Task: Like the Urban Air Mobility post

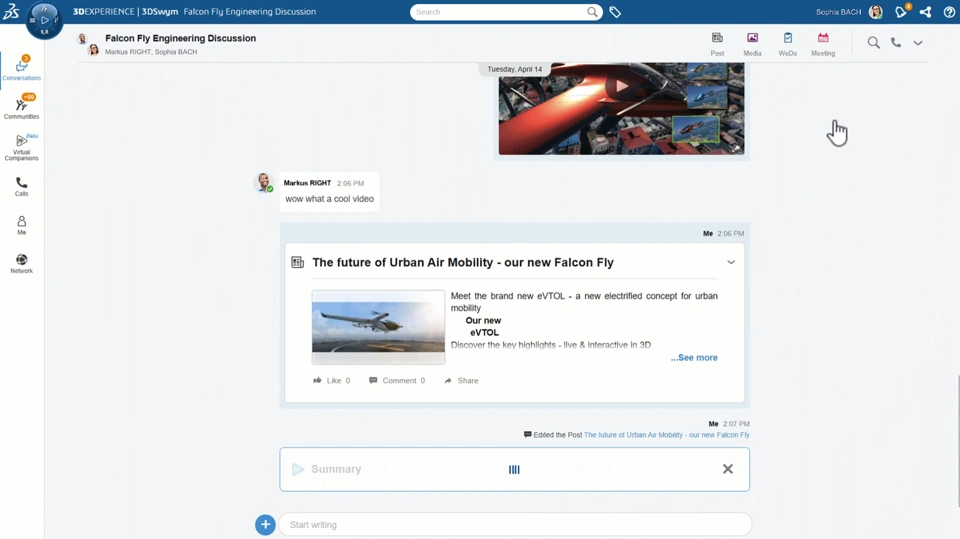Action: pos(332,380)
